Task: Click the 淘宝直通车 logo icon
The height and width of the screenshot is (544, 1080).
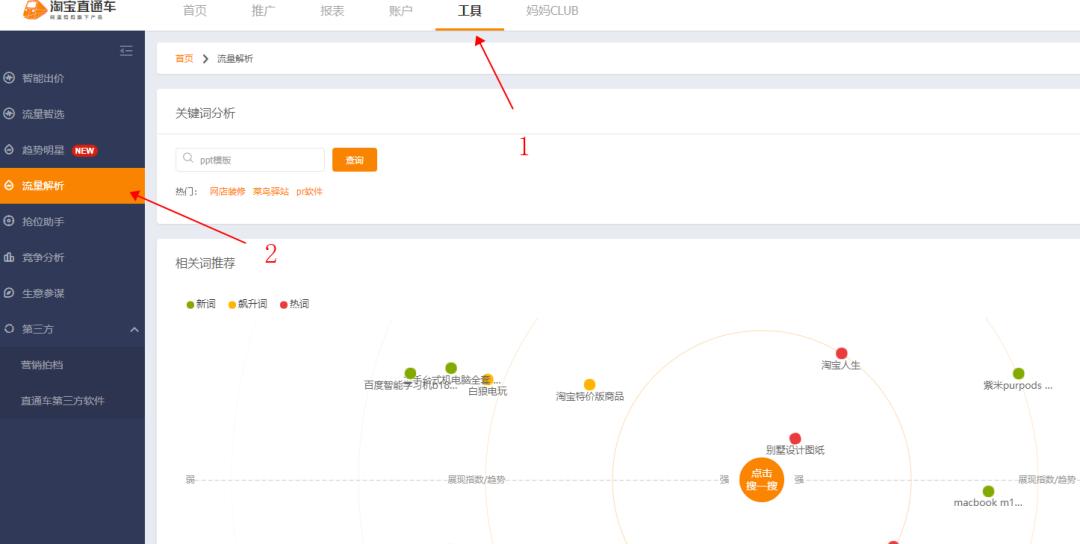Action: point(34,10)
